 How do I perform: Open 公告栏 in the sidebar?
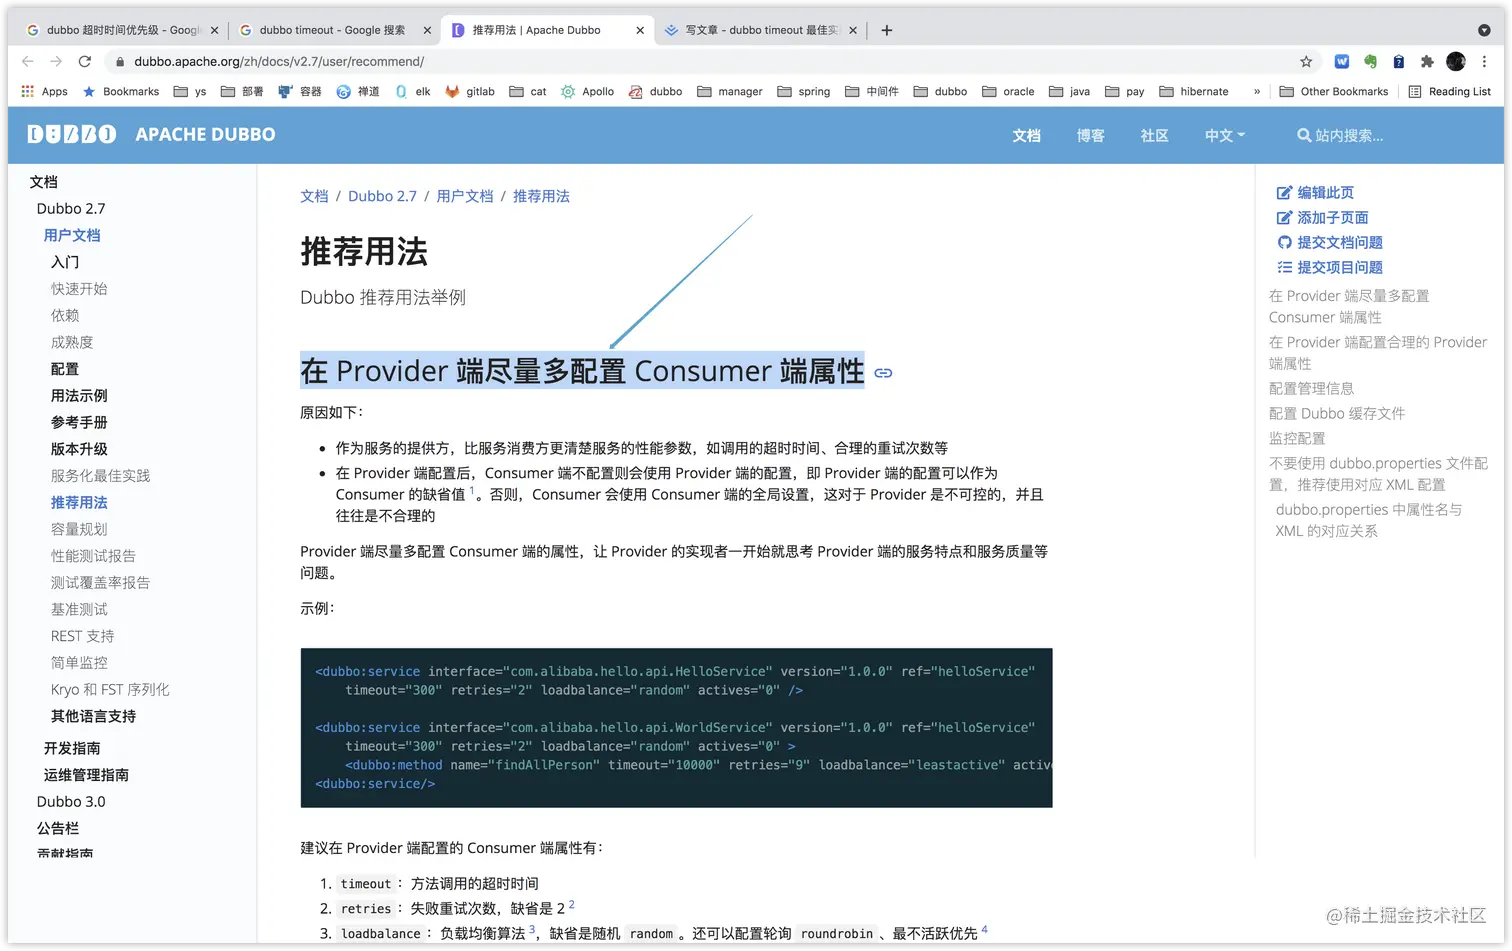click(58, 828)
